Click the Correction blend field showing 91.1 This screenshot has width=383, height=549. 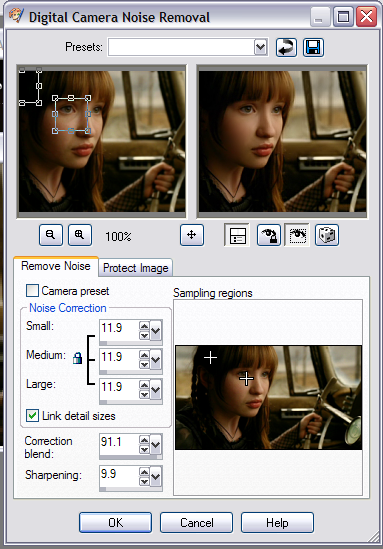click(119, 443)
